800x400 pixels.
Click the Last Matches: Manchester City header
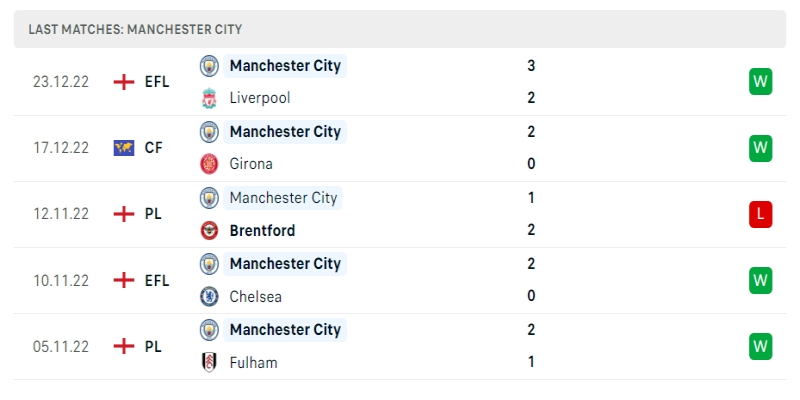click(x=135, y=30)
